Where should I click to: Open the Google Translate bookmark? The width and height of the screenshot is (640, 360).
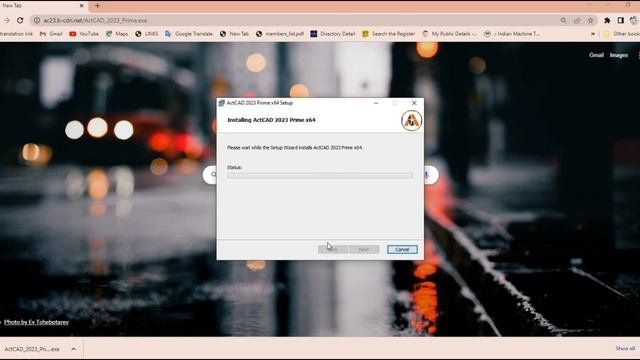[189, 34]
